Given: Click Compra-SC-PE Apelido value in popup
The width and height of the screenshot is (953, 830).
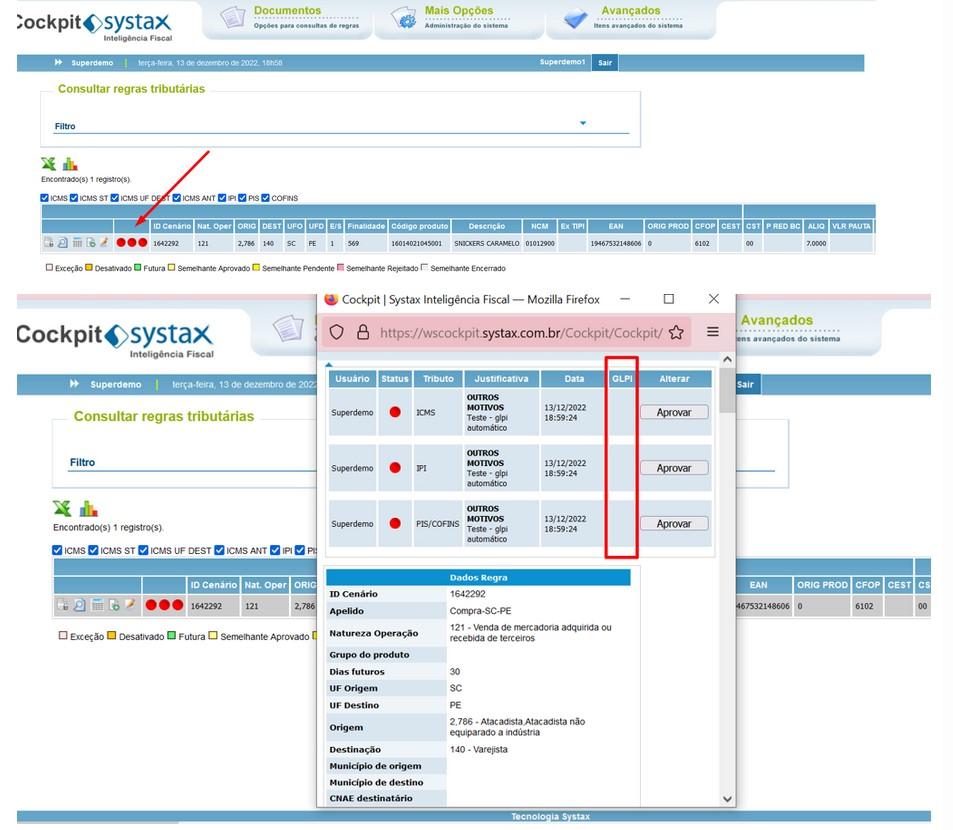Looking at the screenshot, I should 480,611.
